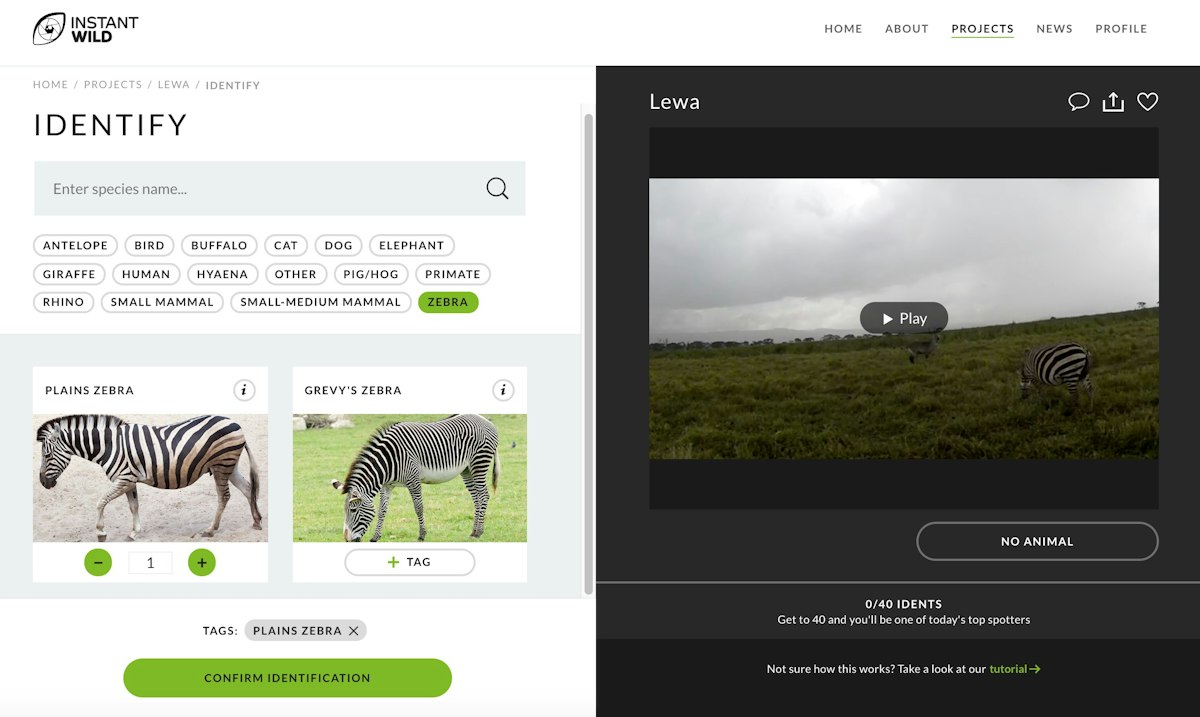The image size is (1200, 717).
Task: Favorite the Lewa video with heart icon
Action: (x=1148, y=101)
